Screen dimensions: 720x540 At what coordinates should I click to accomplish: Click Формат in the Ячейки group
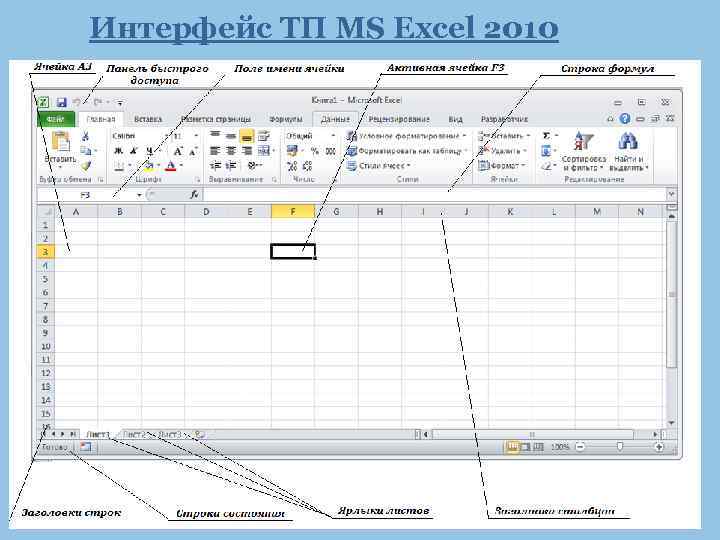501,165
